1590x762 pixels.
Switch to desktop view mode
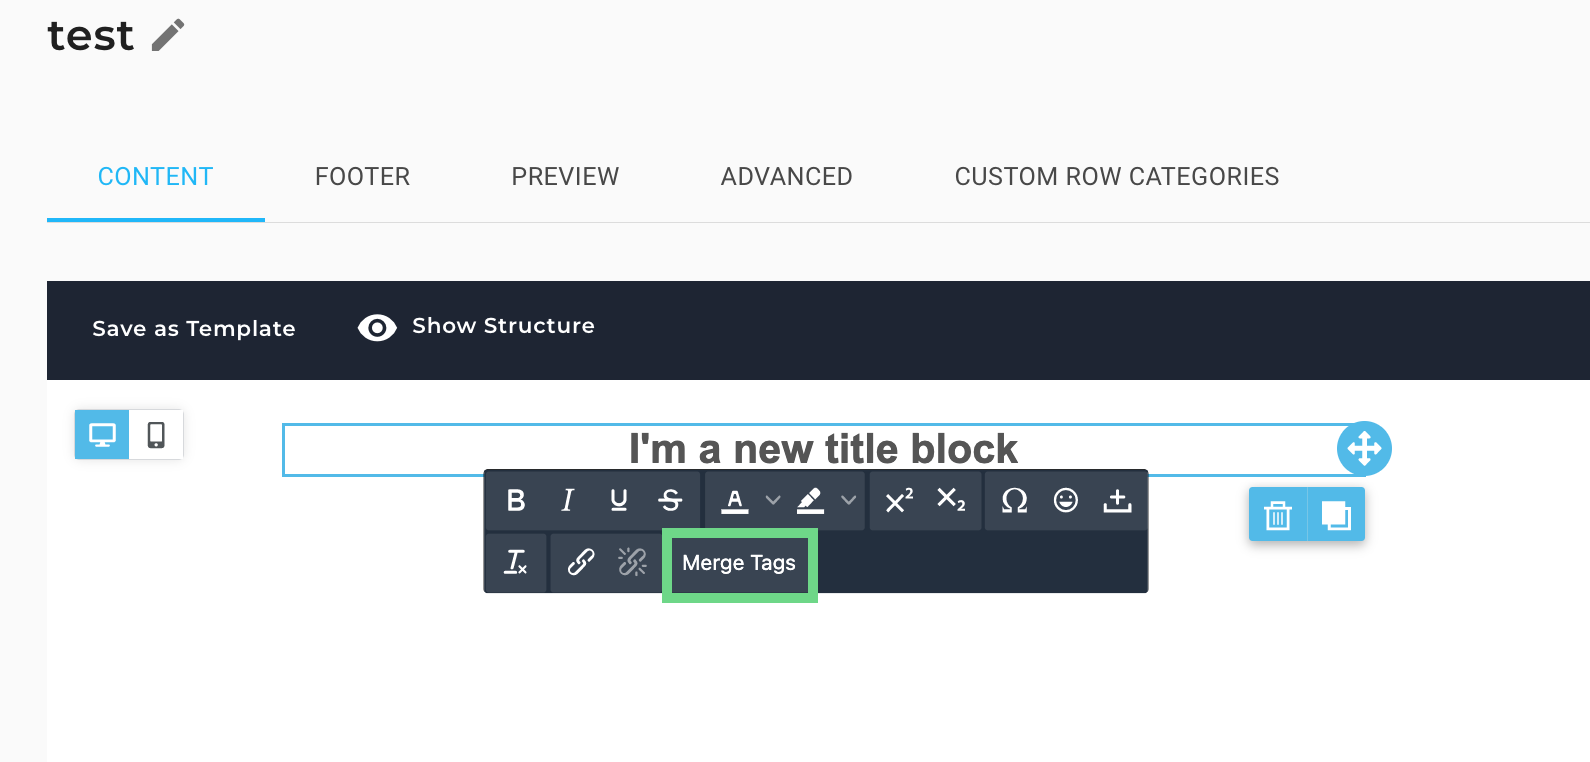(102, 435)
